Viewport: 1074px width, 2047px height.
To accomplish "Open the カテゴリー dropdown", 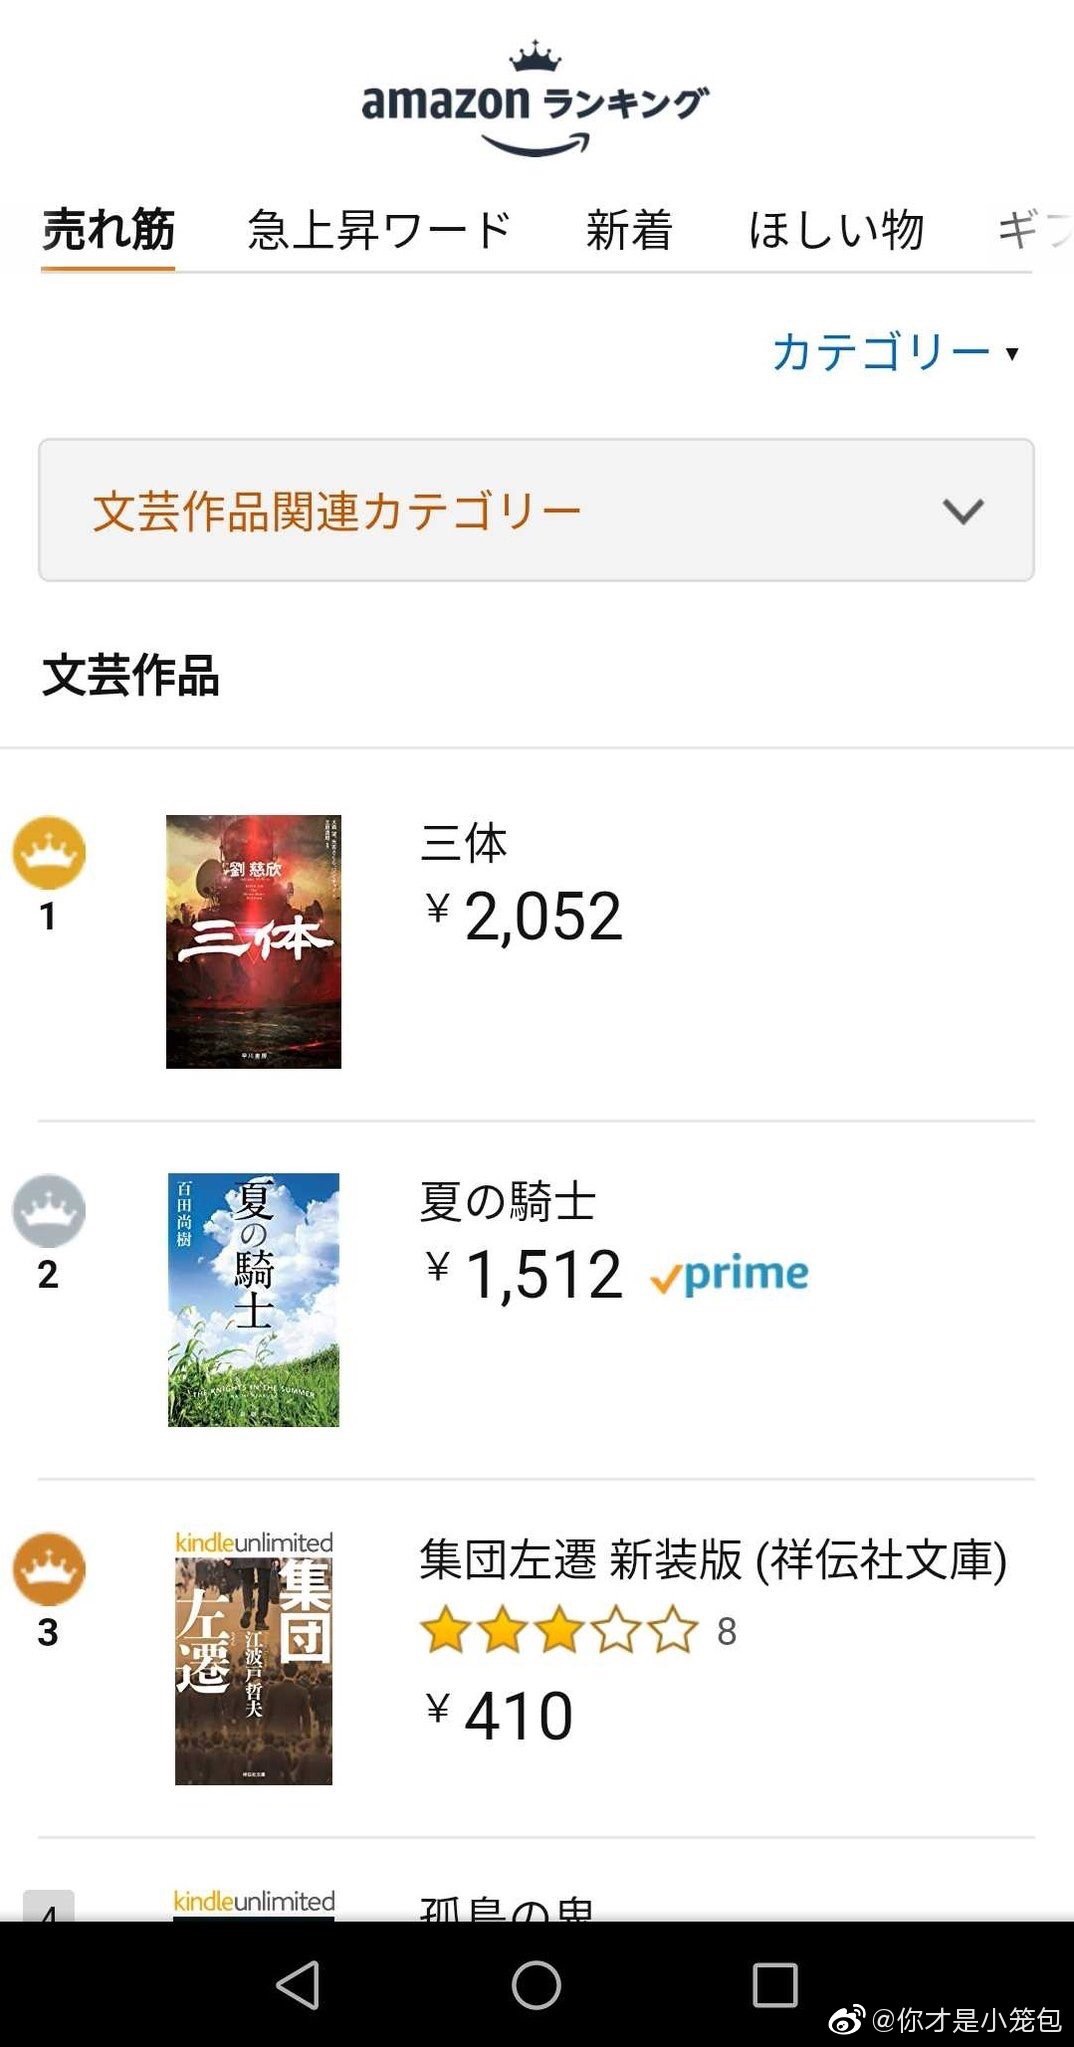I will pyautogui.click(x=894, y=352).
